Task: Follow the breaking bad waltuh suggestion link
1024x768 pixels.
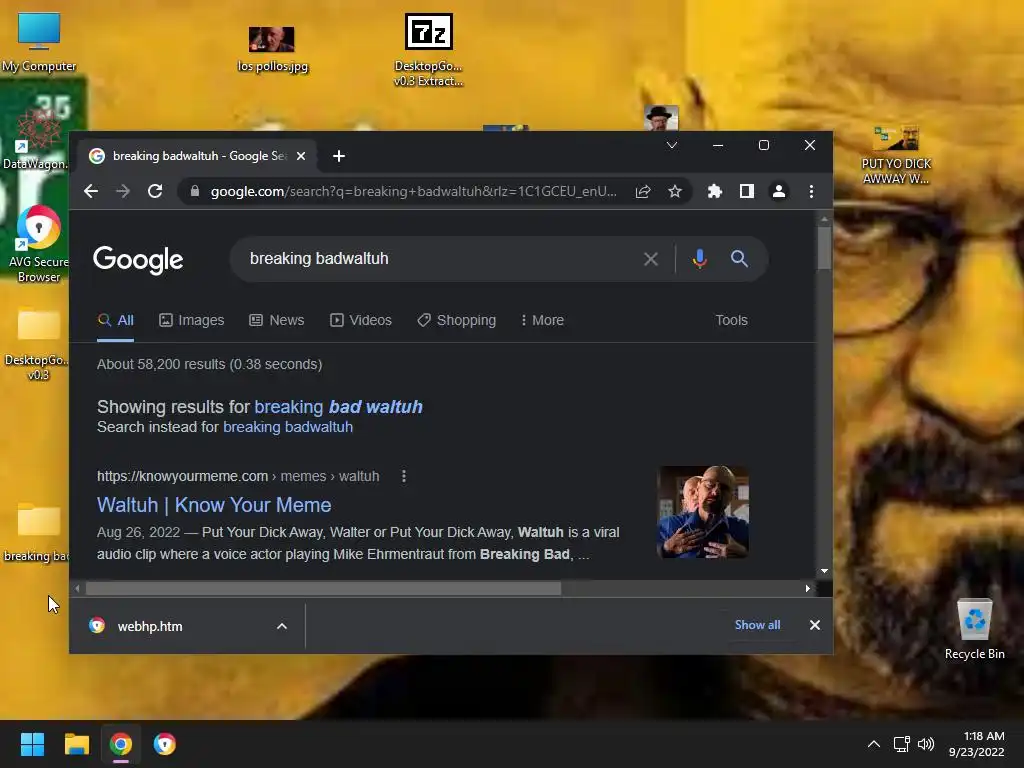Action: 338,407
